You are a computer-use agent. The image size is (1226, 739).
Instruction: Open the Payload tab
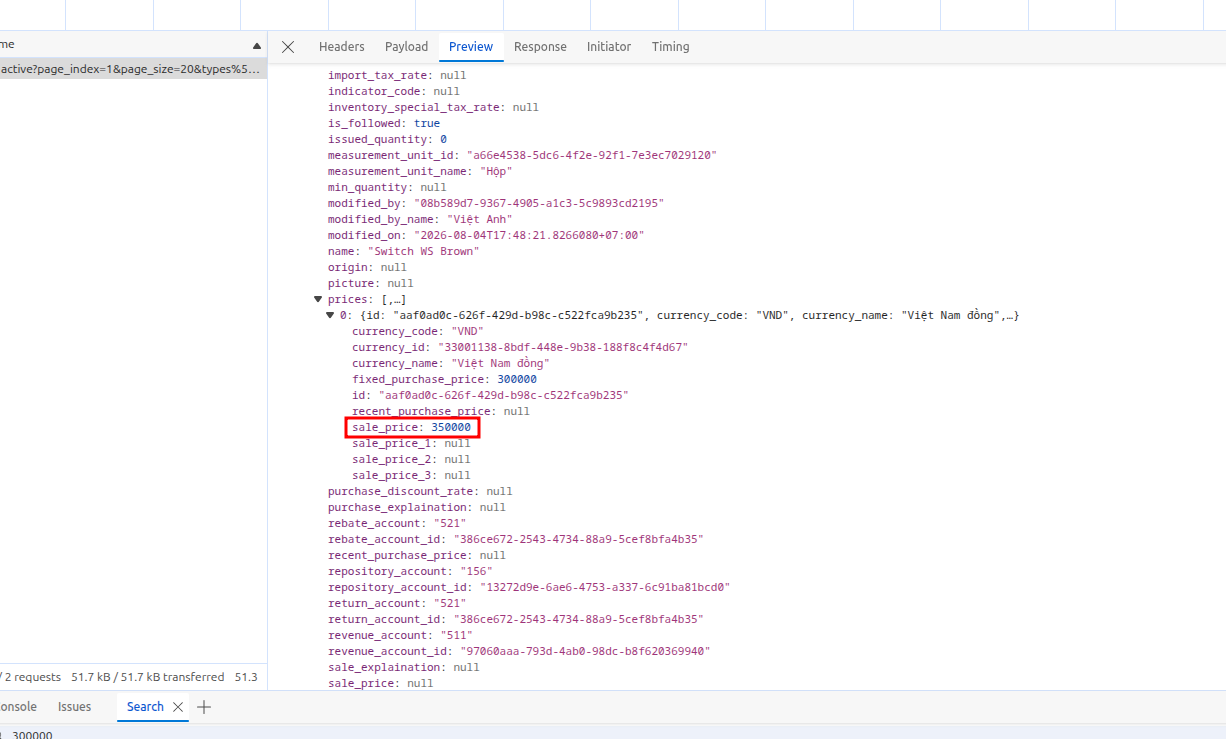coord(406,47)
